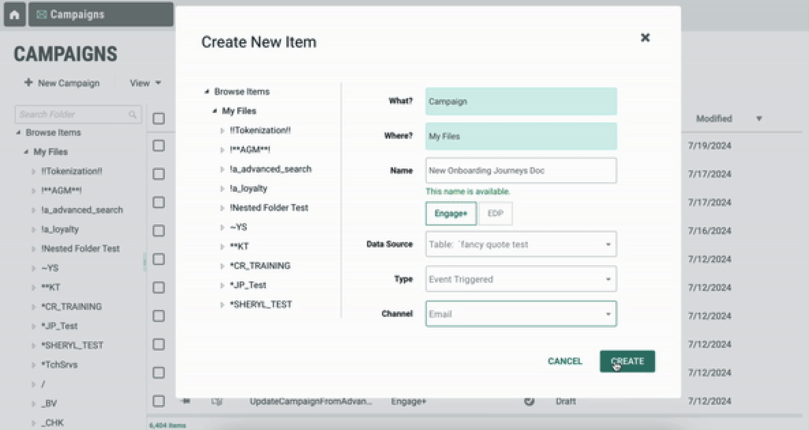Screen dimensions: 809x430
Task: Click the plus icon for New Campaign
Action: click(28, 83)
